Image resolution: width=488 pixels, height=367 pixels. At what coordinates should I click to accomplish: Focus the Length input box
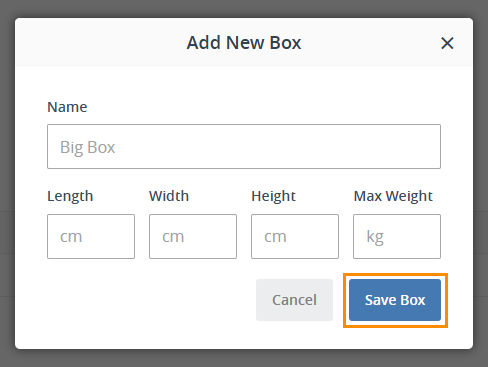pyautogui.click(x=91, y=236)
